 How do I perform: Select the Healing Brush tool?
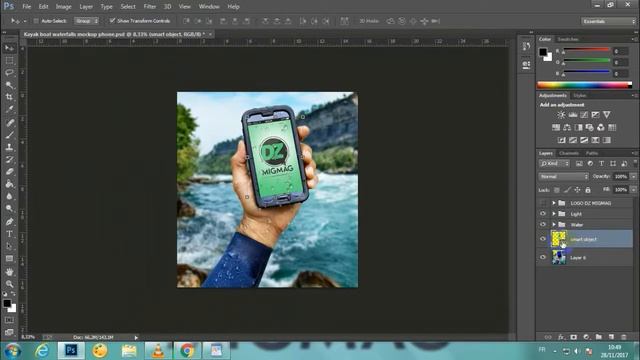[x=9, y=122]
